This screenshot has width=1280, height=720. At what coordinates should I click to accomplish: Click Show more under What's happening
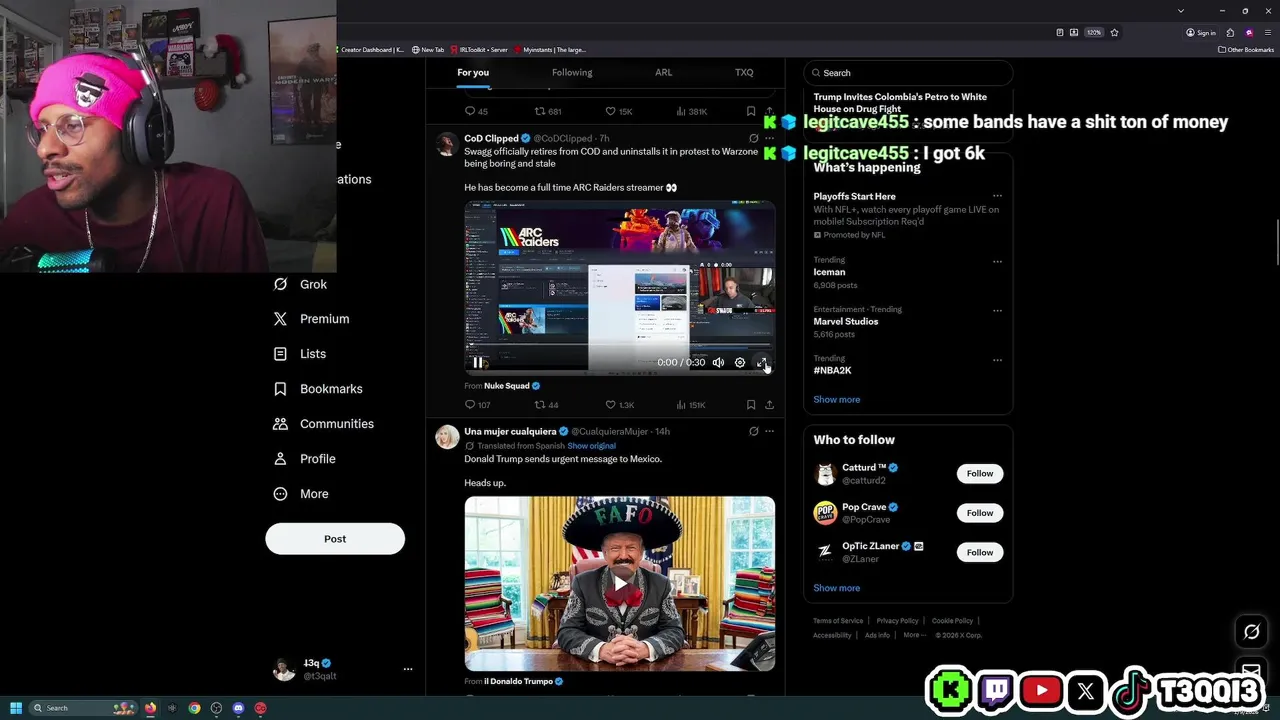point(836,399)
